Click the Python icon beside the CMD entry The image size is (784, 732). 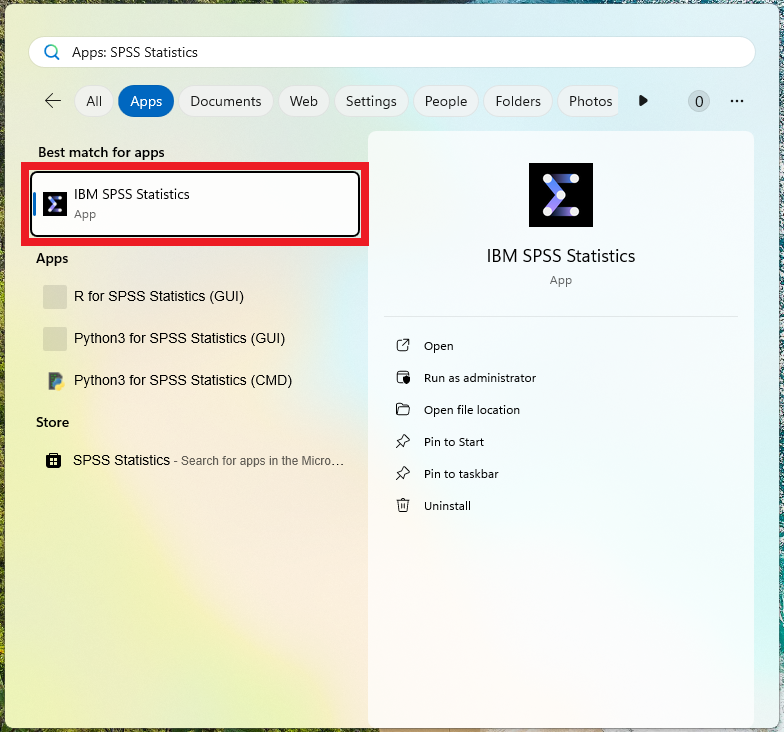click(56, 381)
